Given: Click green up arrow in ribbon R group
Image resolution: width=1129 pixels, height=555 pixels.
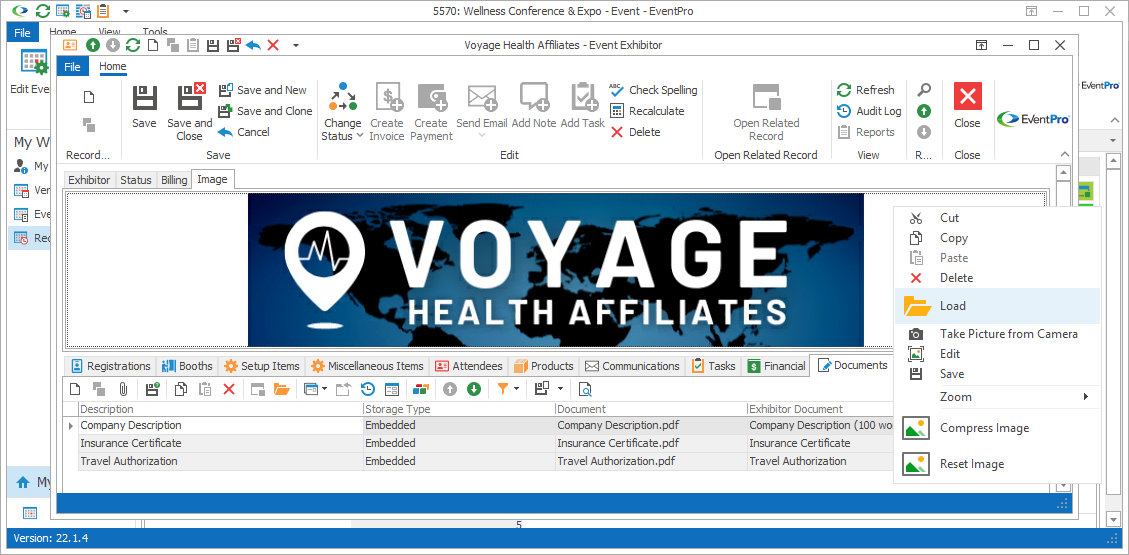Looking at the screenshot, I should coord(924,111).
